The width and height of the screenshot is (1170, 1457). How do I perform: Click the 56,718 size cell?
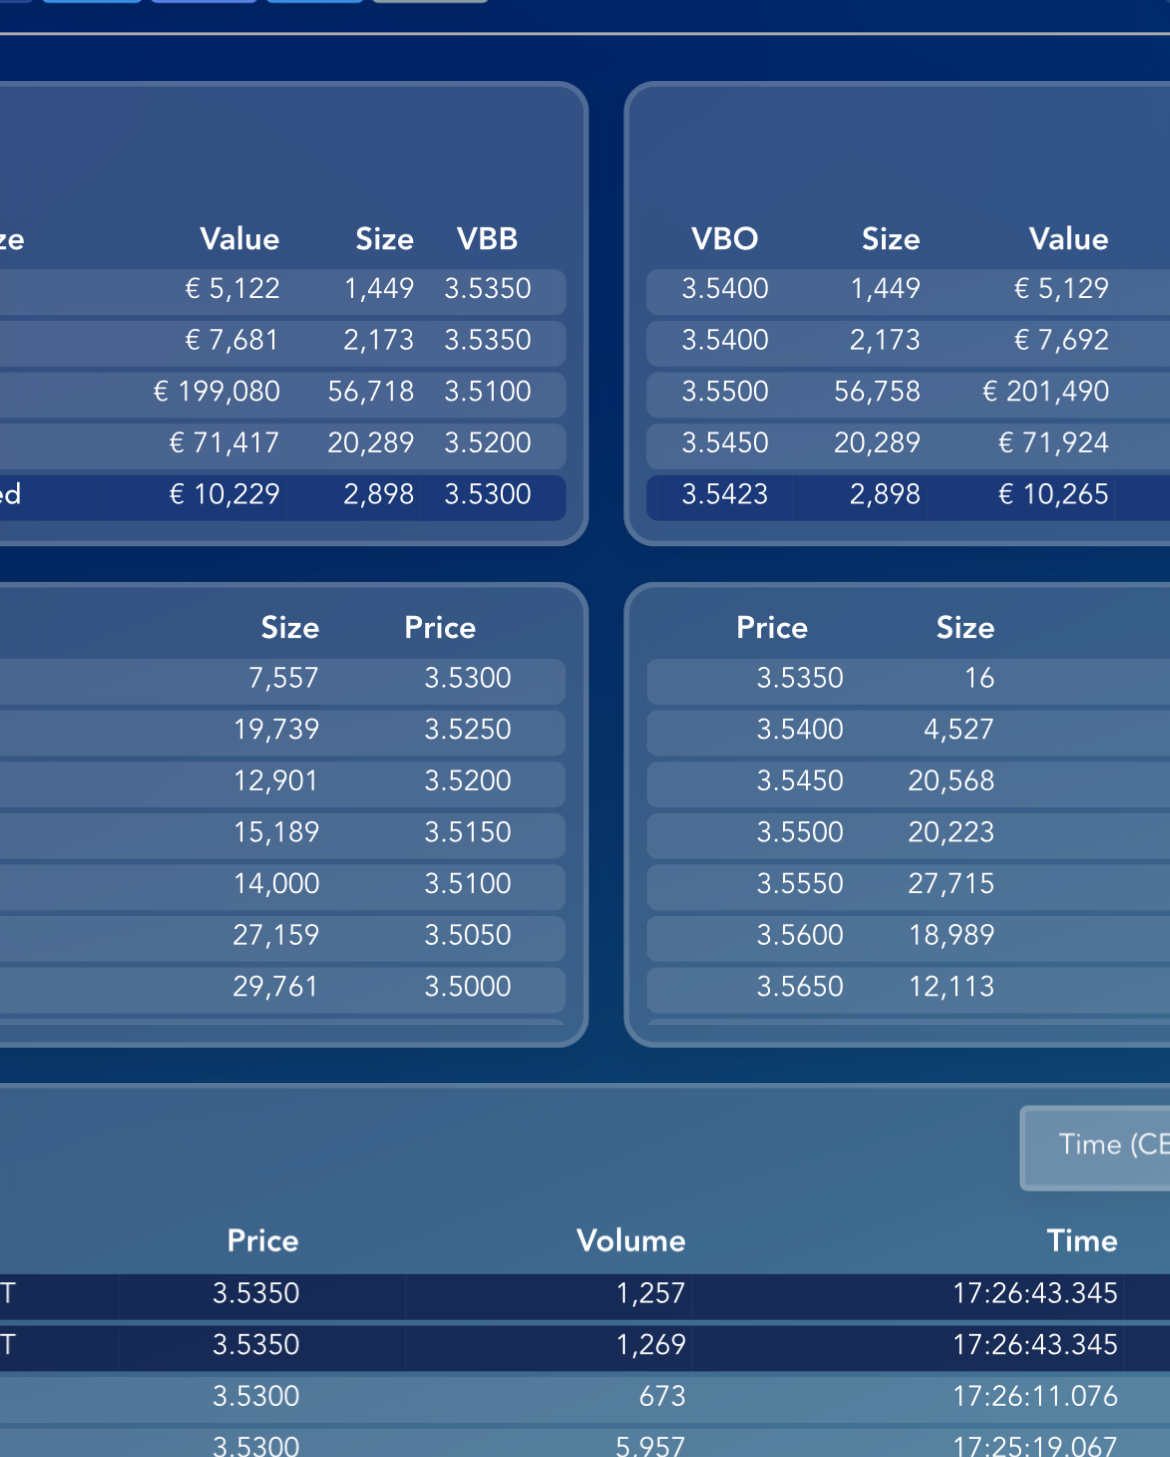371,391
